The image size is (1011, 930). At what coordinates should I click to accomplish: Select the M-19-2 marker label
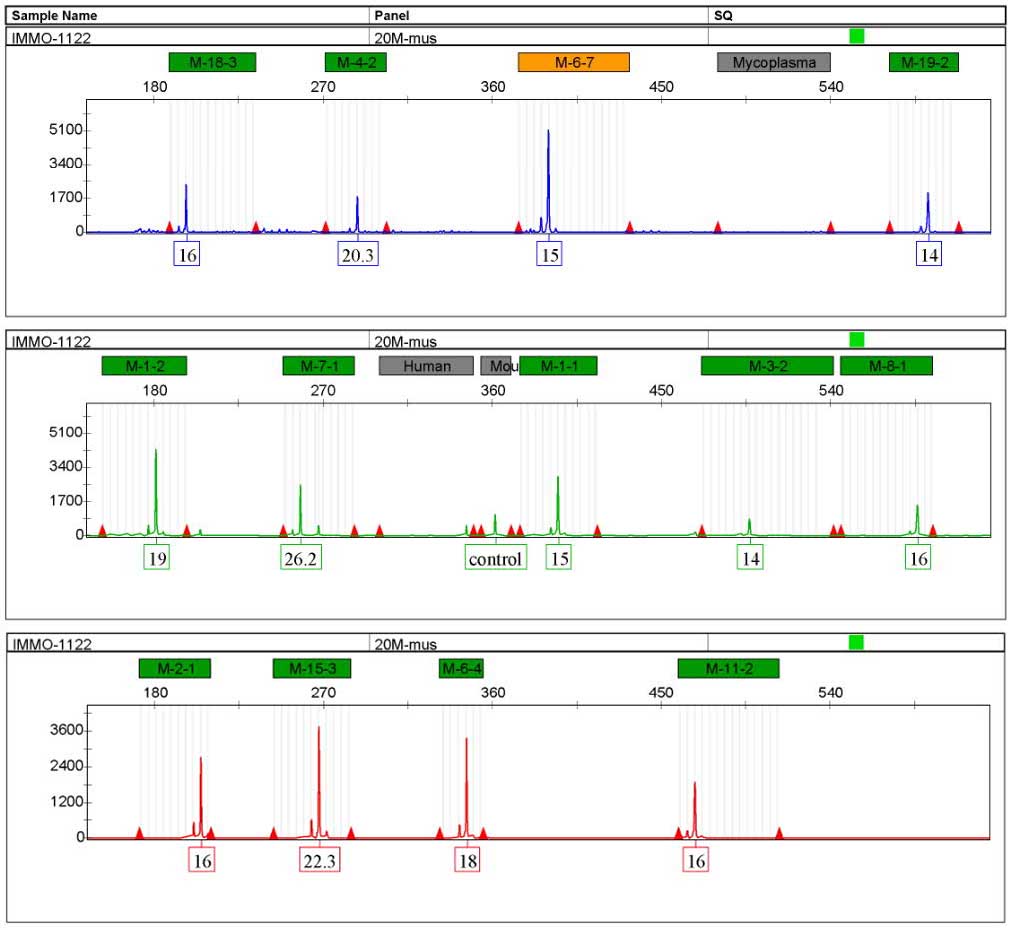[x=924, y=63]
